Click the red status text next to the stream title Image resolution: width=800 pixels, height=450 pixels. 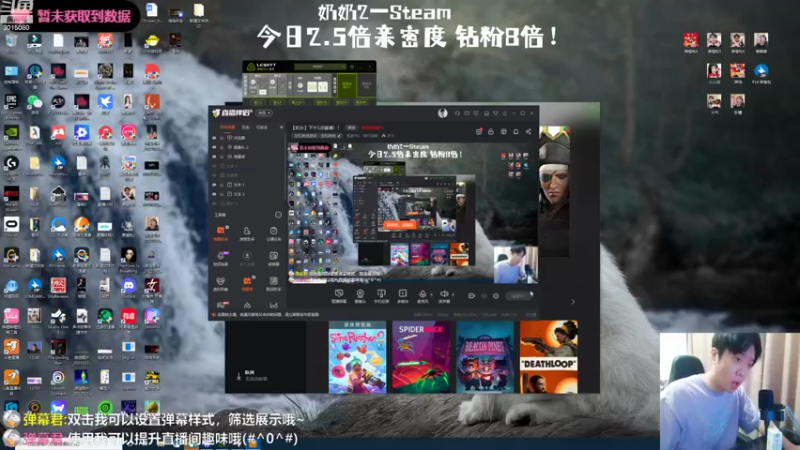pos(372,128)
